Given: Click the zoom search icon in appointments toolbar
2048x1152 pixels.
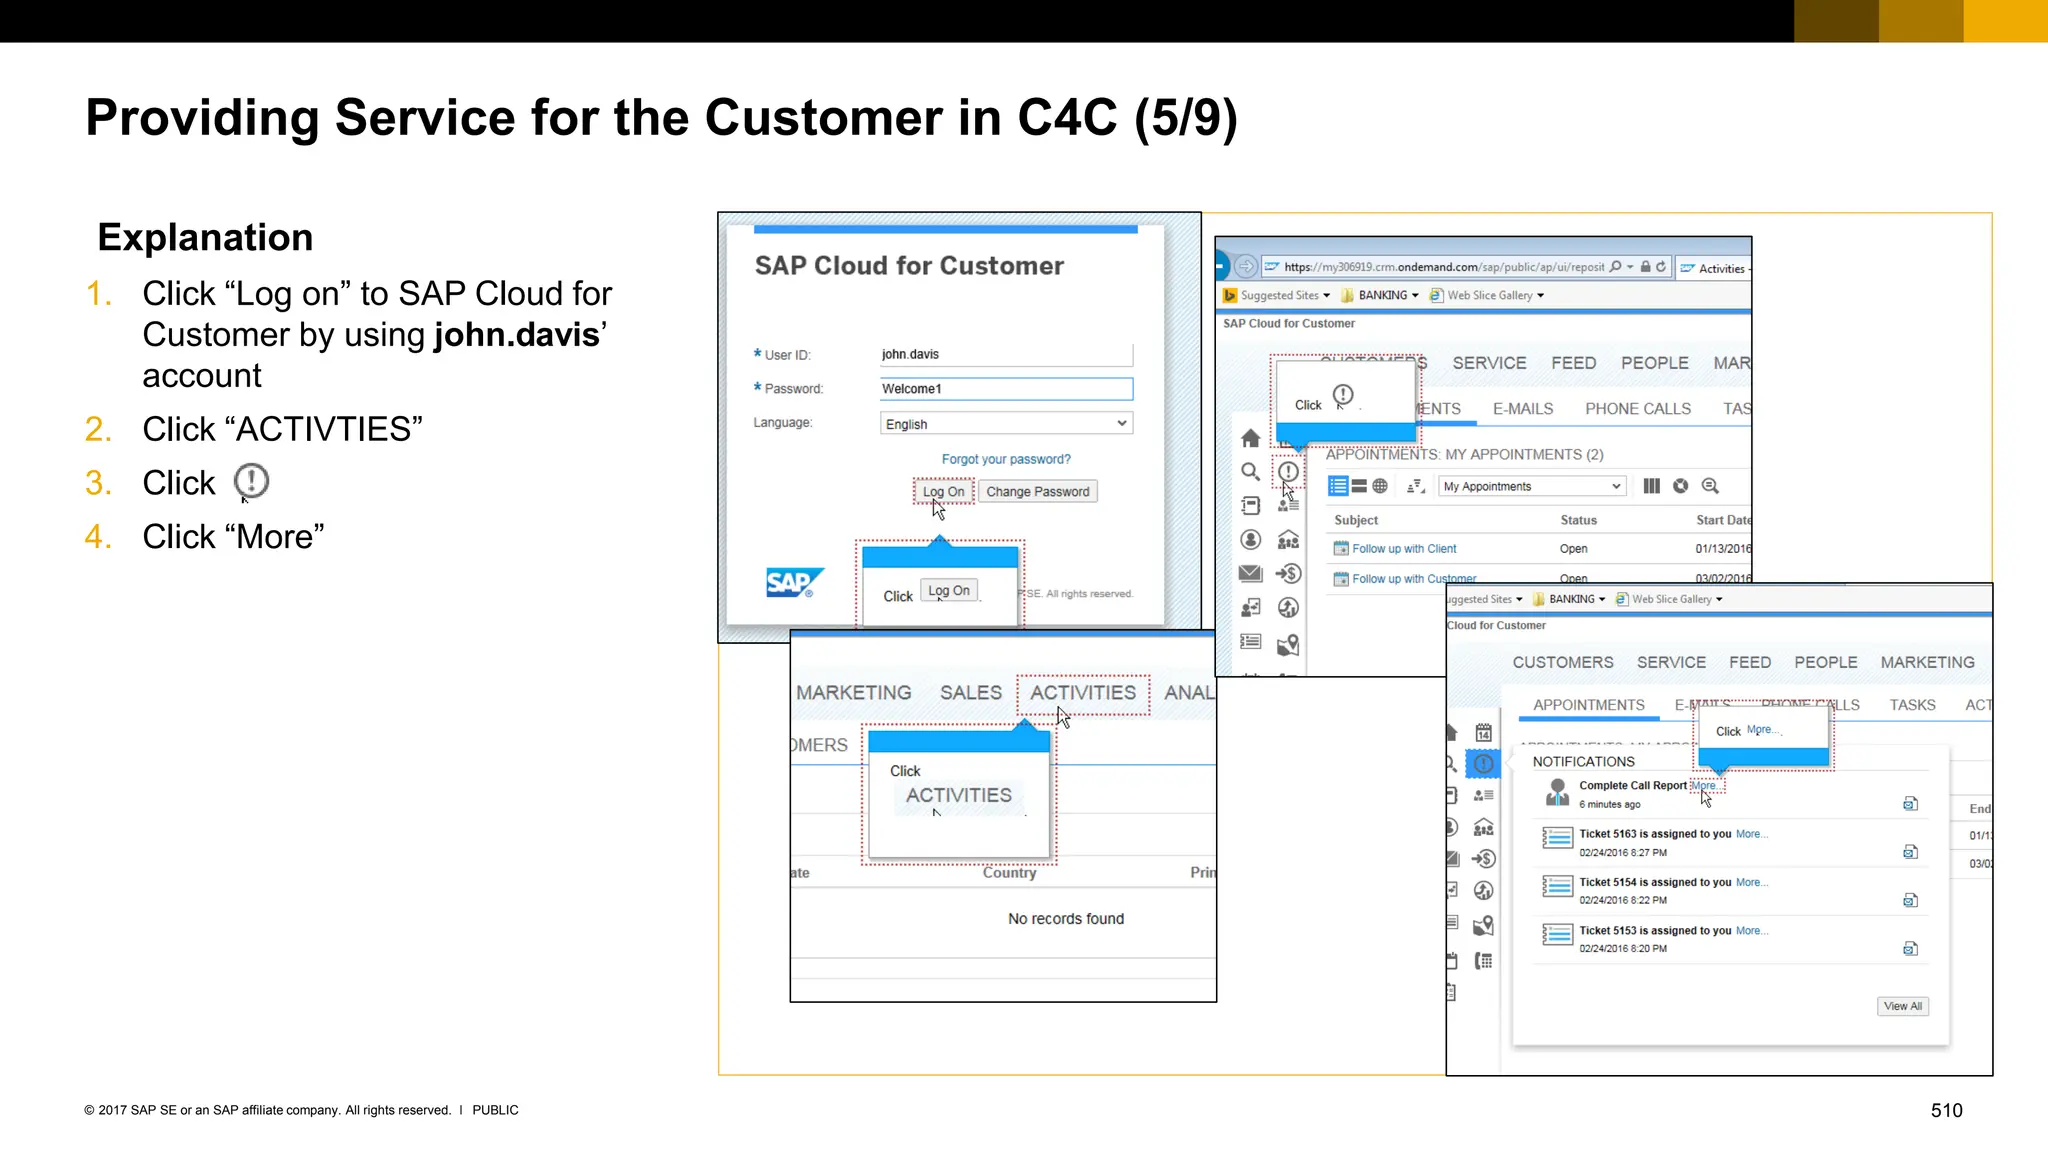Looking at the screenshot, I should click(1710, 486).
